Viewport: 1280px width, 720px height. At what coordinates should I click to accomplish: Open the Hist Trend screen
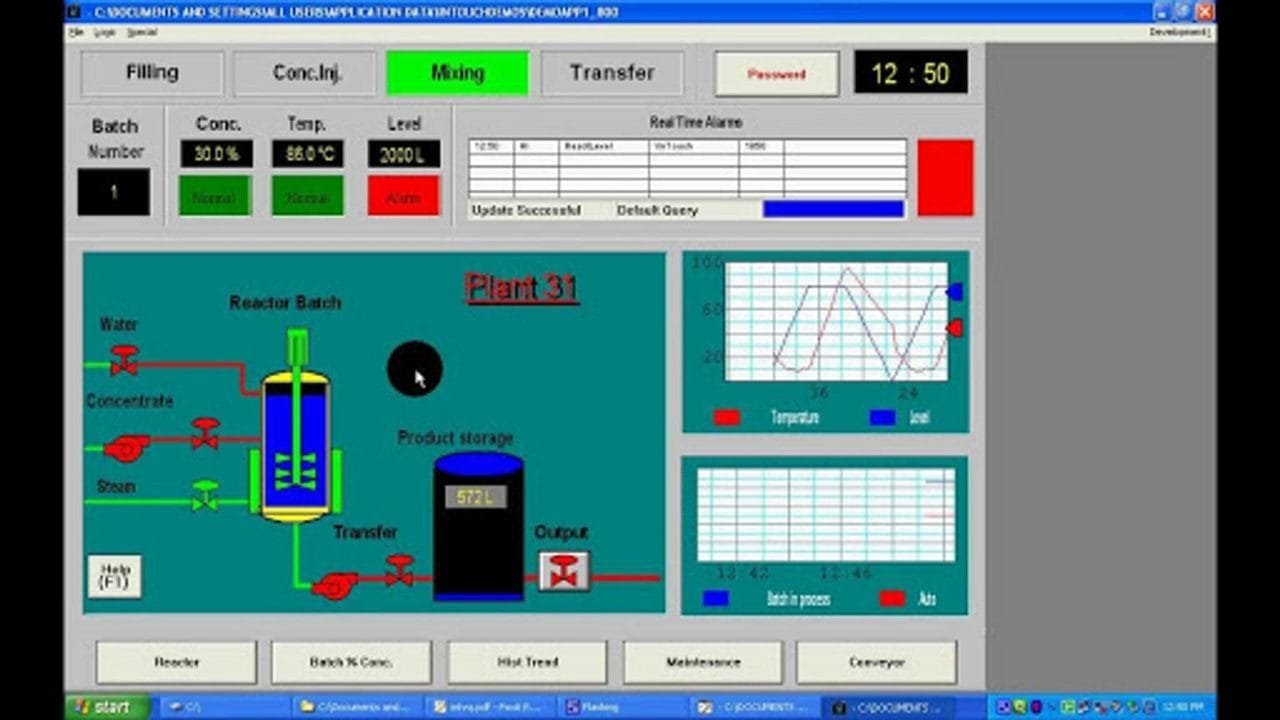[527, 662]
